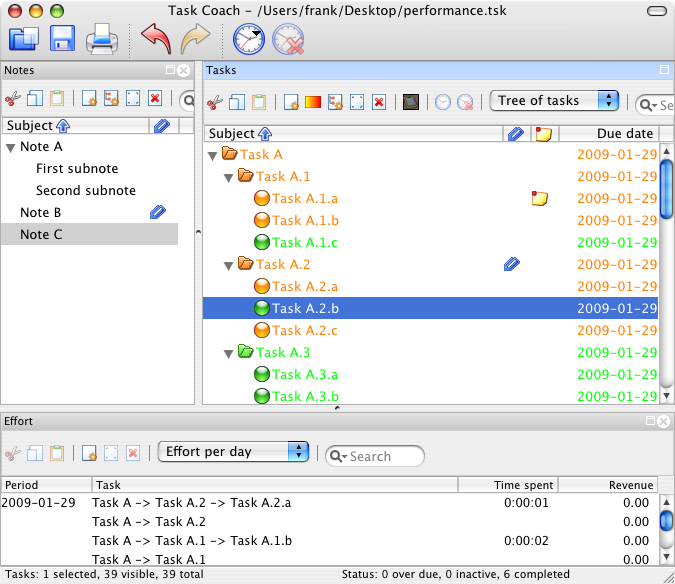The image size is (675, 584).
Task: Sort tasks by Due date column header
Action: point(609,133)
